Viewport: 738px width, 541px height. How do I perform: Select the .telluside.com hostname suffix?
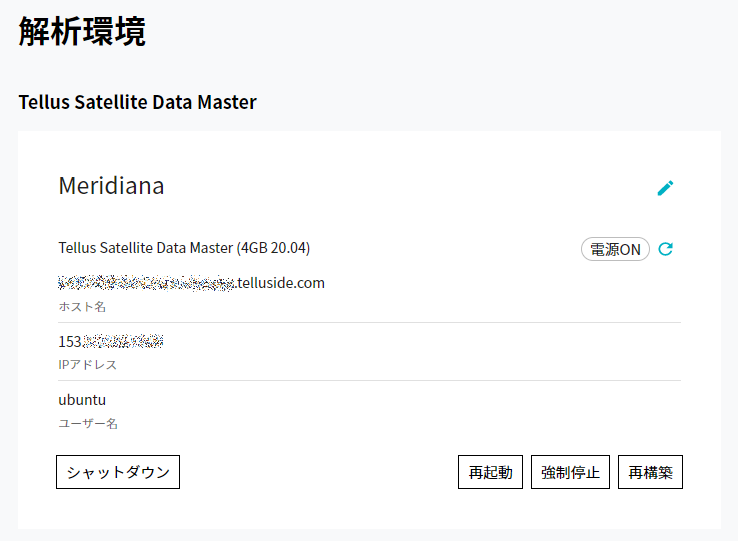(280, 283)
